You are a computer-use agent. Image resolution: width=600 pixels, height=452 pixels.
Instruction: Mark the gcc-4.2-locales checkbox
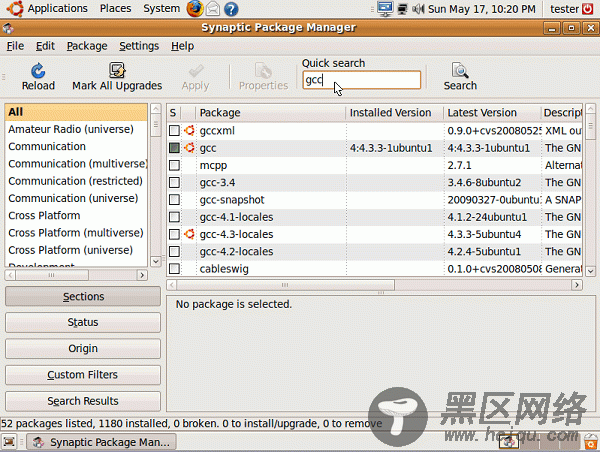point(174,251)
